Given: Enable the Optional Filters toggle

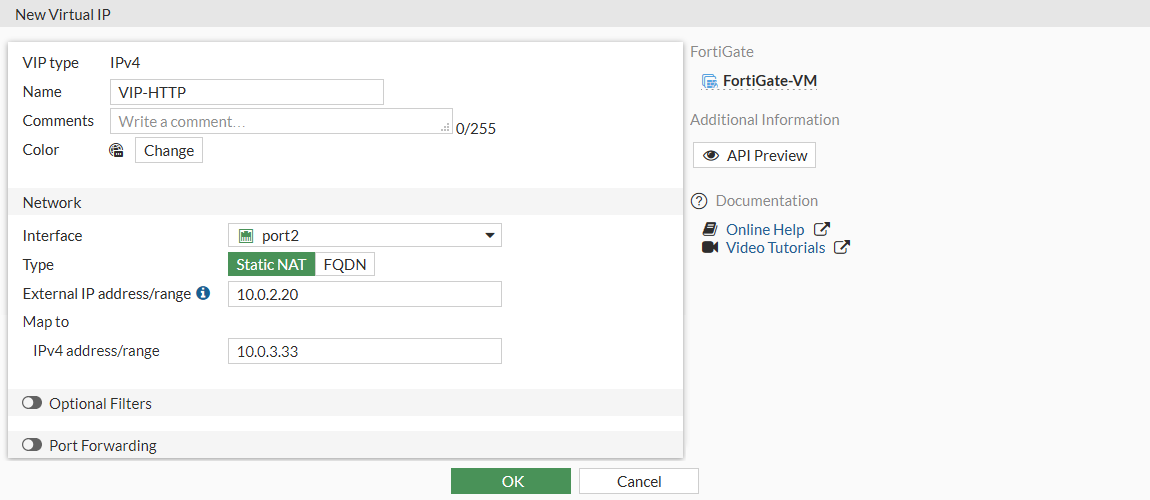Looking at the screenshot, I should tap(32, 403).
